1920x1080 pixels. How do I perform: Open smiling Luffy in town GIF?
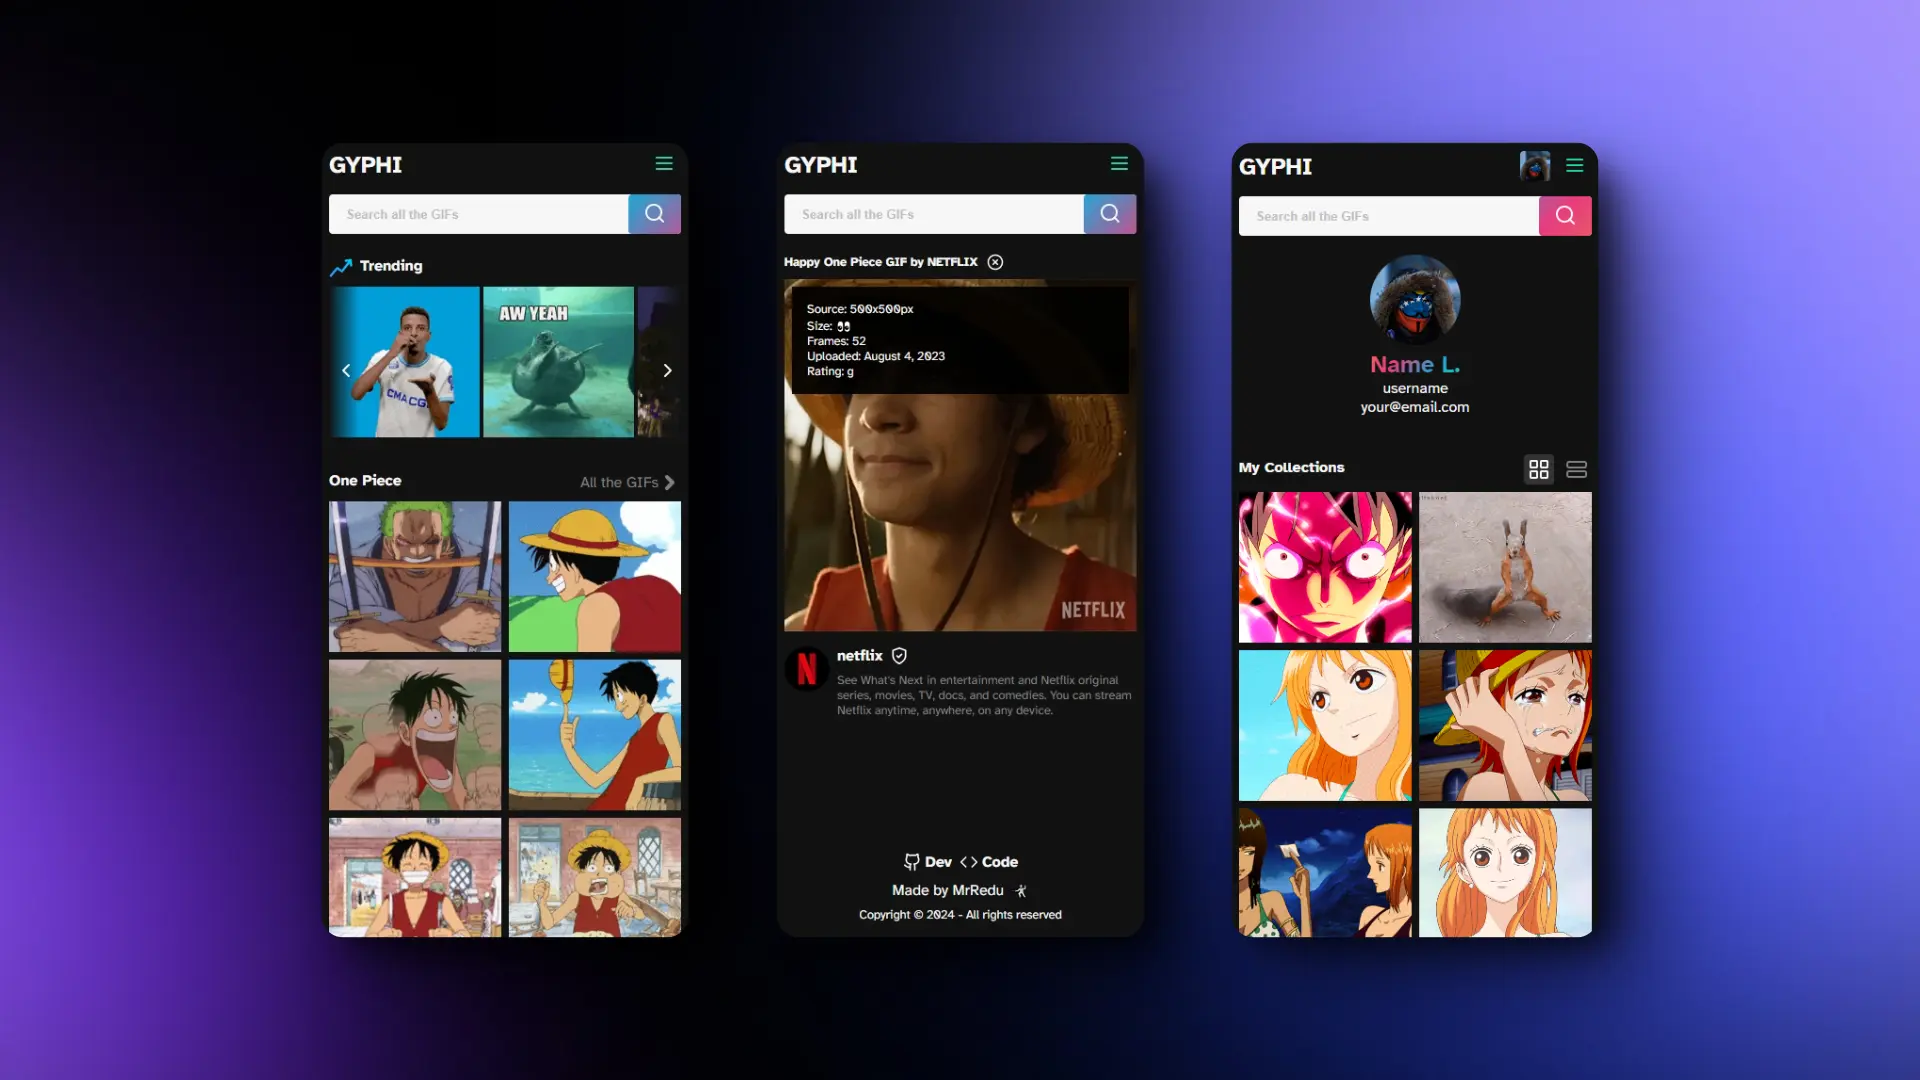(x=415, y=878)
